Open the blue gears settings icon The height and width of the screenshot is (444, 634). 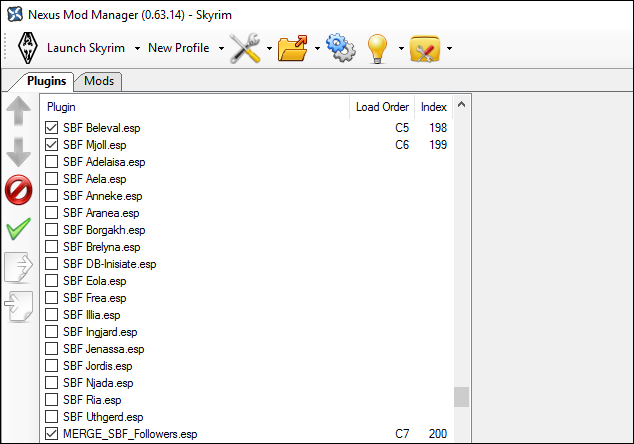click(341, 48)
